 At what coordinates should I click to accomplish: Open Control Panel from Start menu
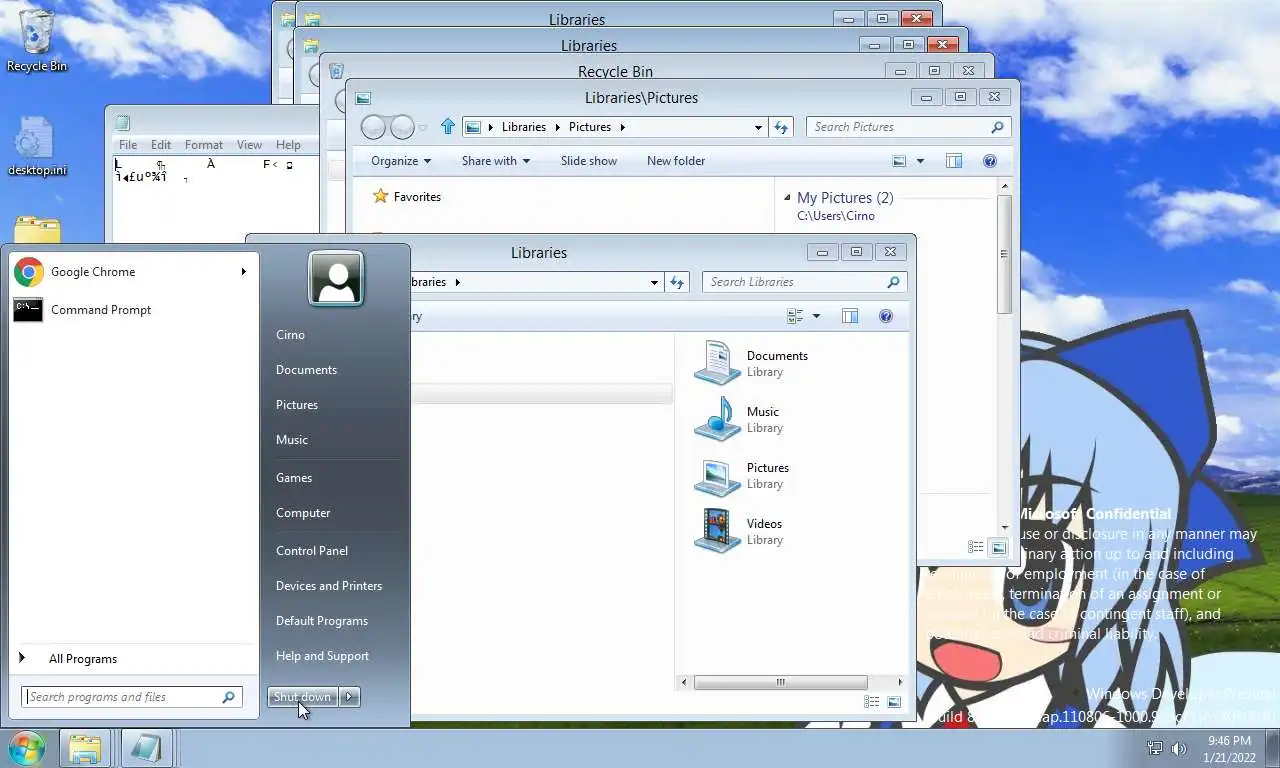[x=312, y=551]
